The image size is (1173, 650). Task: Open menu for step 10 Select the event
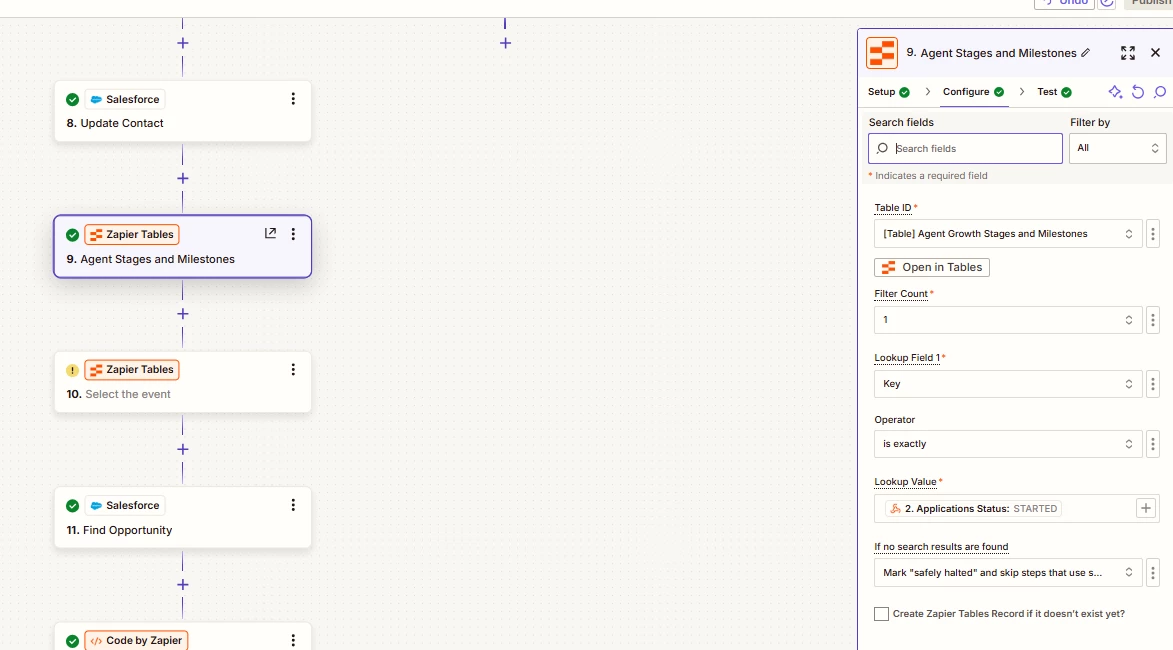293,370
